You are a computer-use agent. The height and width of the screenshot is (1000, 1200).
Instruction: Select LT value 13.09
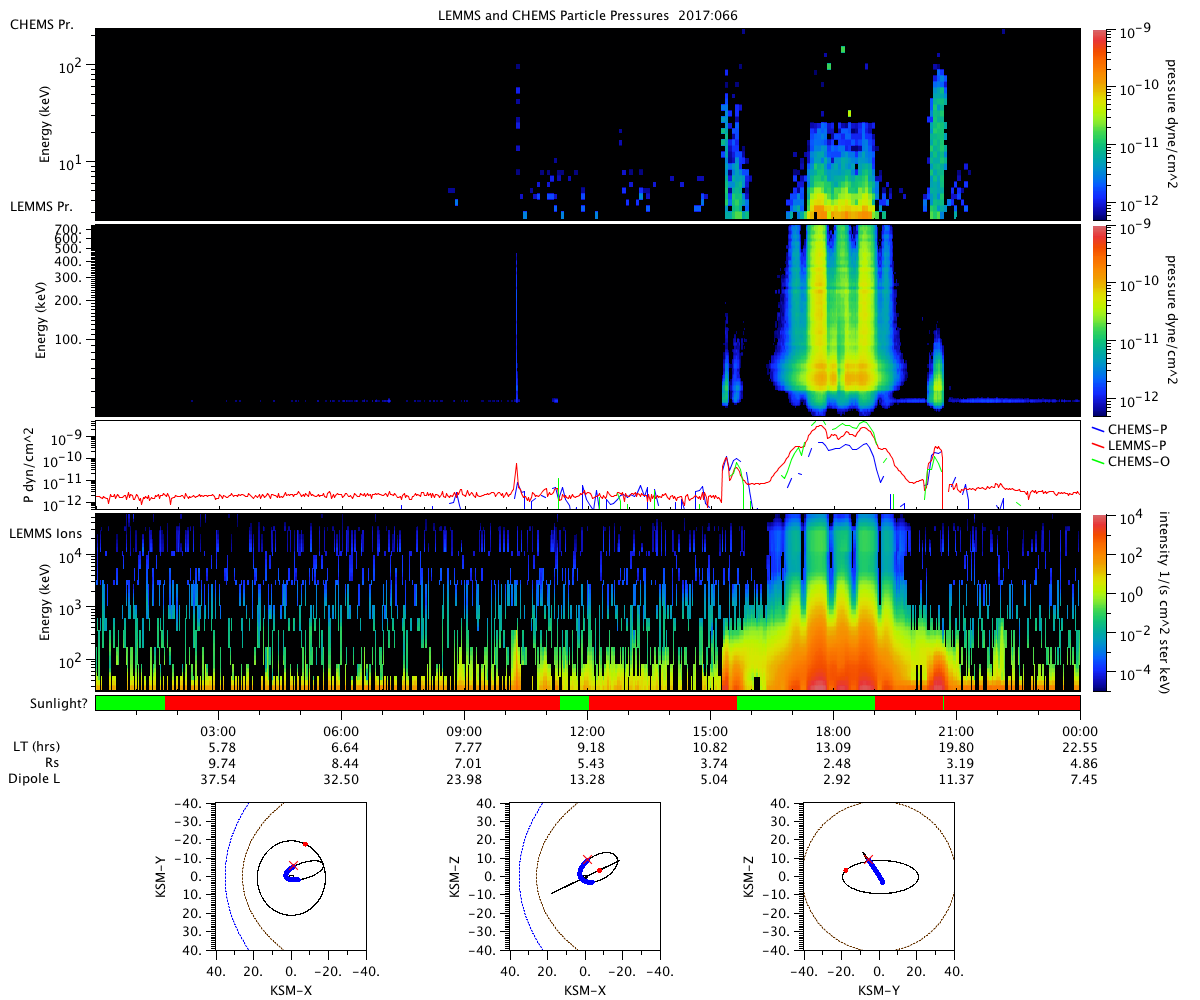834,747
